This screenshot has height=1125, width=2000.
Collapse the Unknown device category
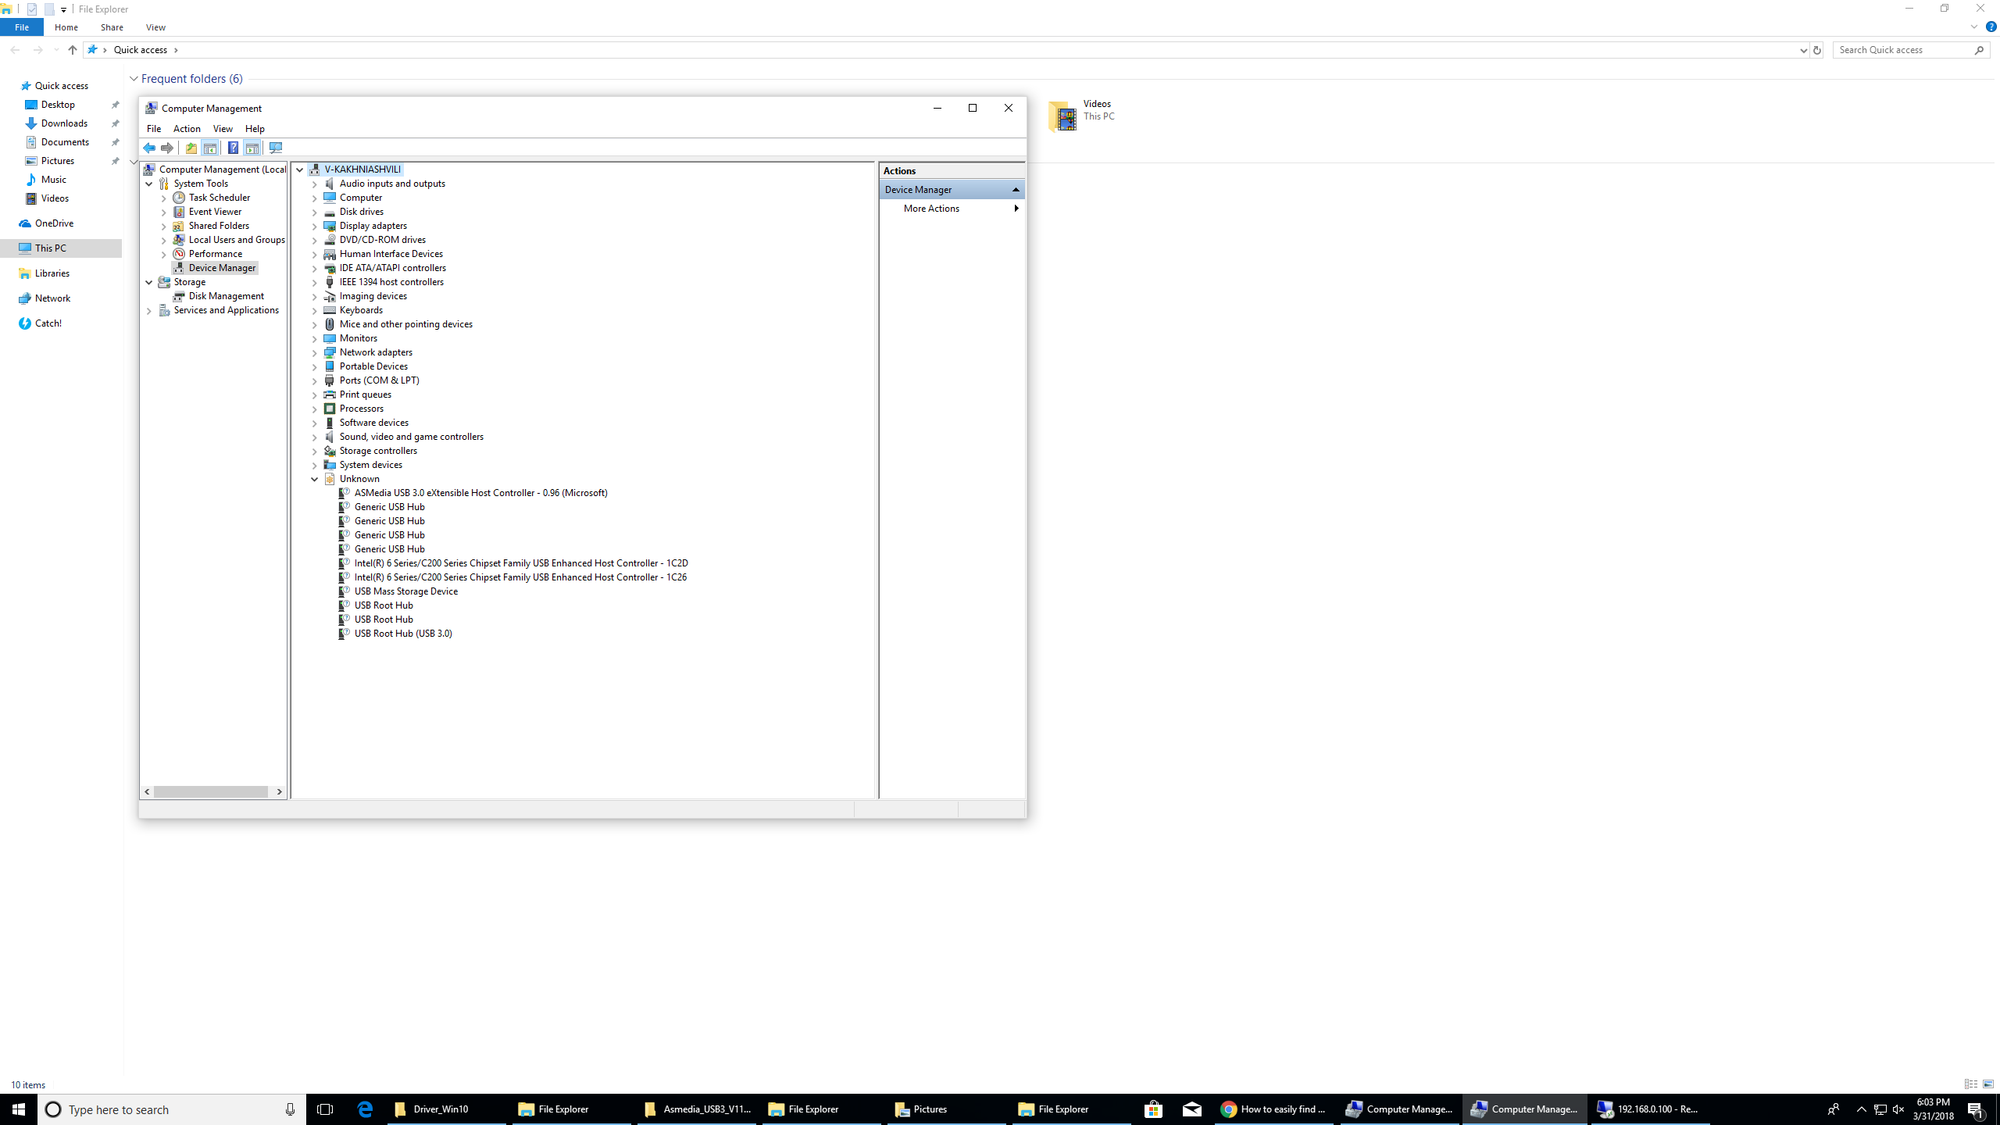pyautogui.click(x=314, y=478)
